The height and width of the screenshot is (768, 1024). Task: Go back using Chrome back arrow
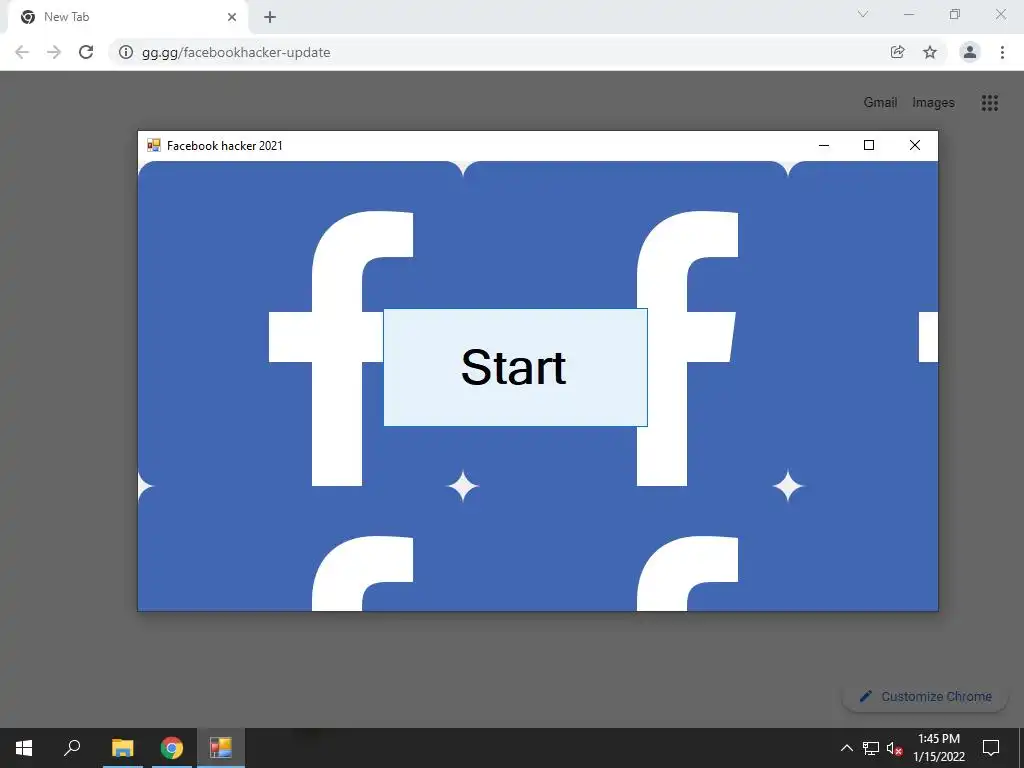click(22, 52)
